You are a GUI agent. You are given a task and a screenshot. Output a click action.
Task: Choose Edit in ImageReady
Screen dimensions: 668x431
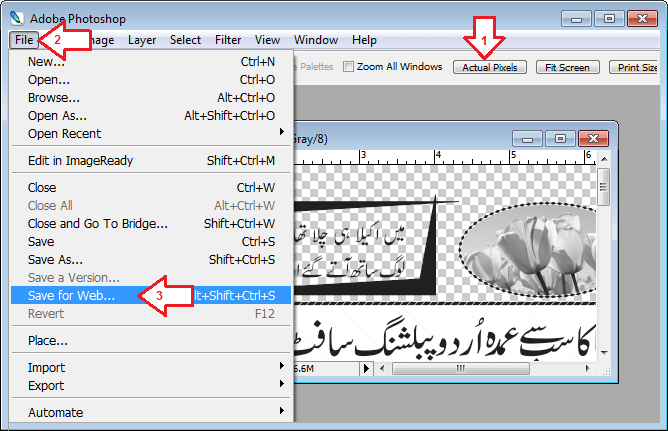[151, 161]
